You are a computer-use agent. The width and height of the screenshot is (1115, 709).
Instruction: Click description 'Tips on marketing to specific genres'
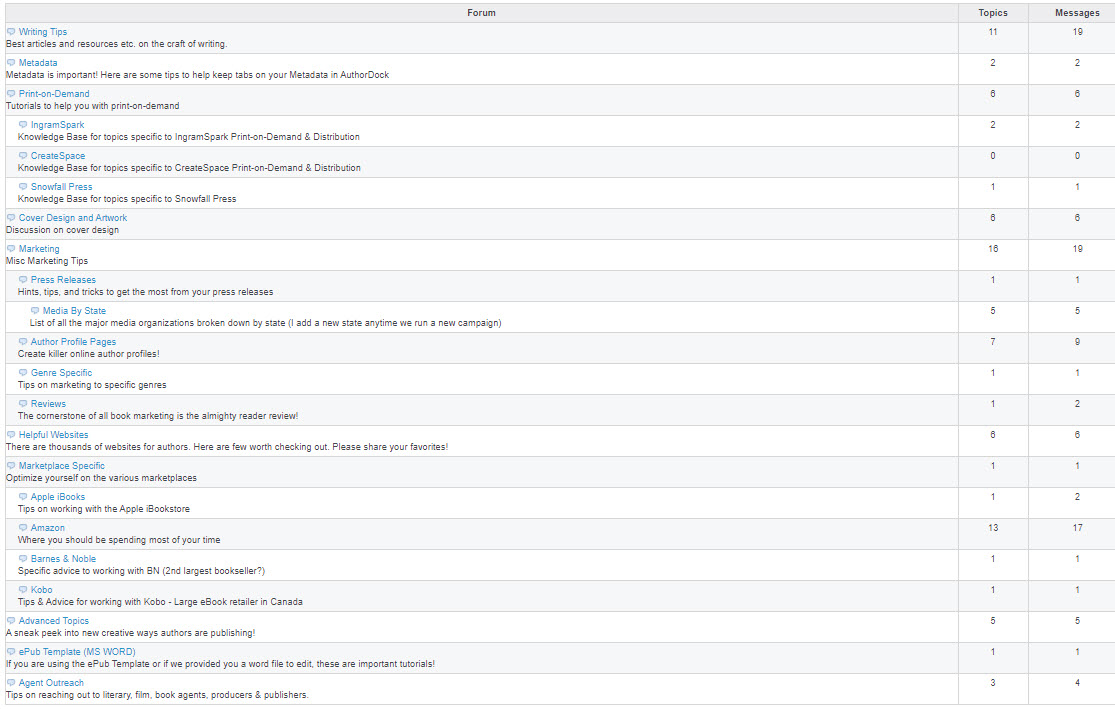pyautogui.click(x=92, y=385)
